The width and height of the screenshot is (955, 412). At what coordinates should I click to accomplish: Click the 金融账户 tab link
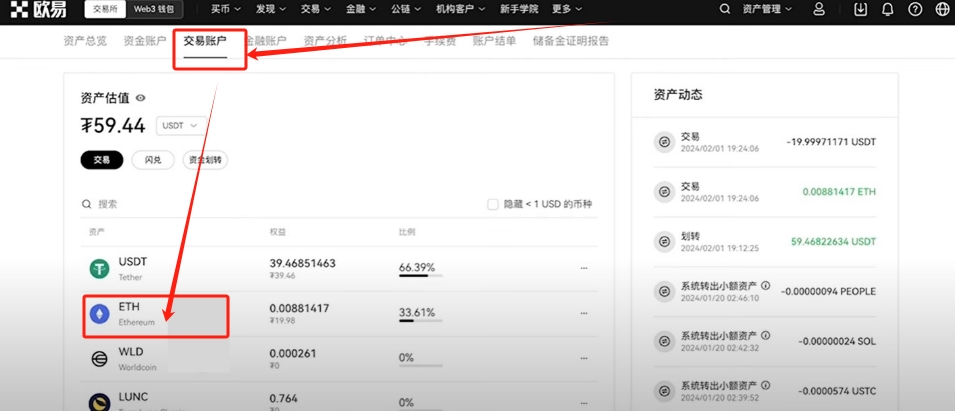click(266, 41)
